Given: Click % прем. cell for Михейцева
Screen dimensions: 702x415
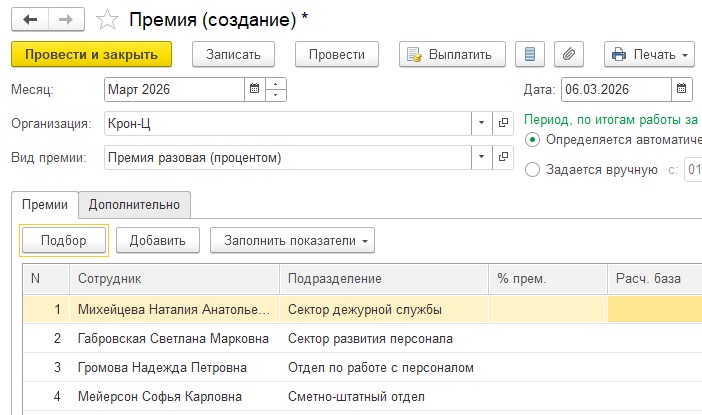Looking at the screenshot, I should coord(548,309).
